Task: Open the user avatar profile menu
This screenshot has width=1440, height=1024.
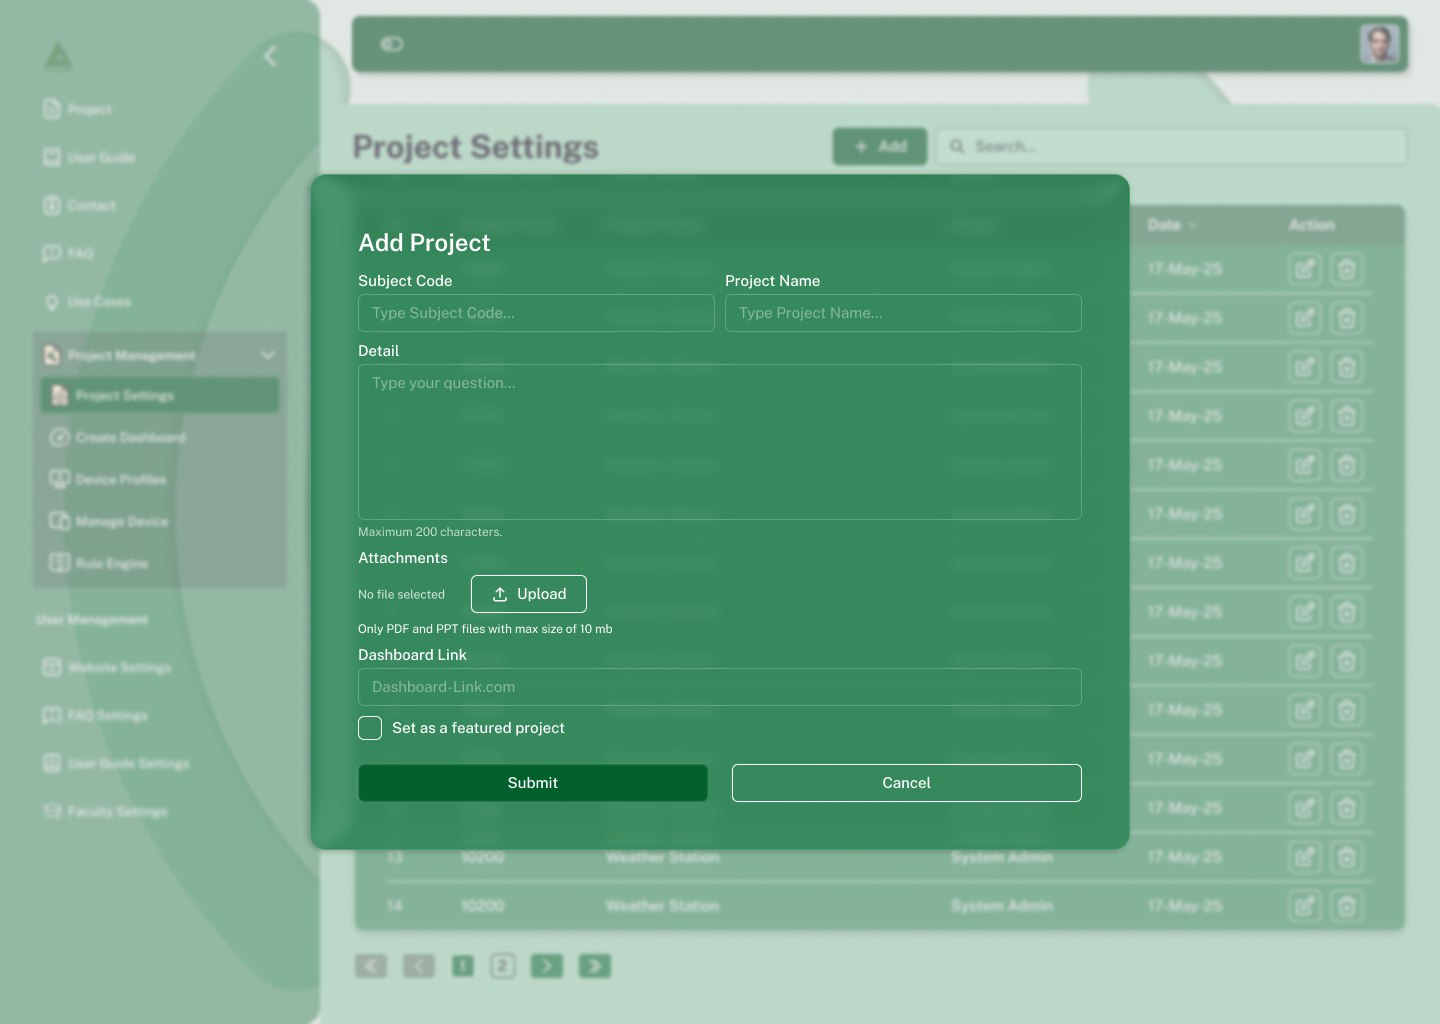Action: pyautogui.click(x=1380, y=44)
